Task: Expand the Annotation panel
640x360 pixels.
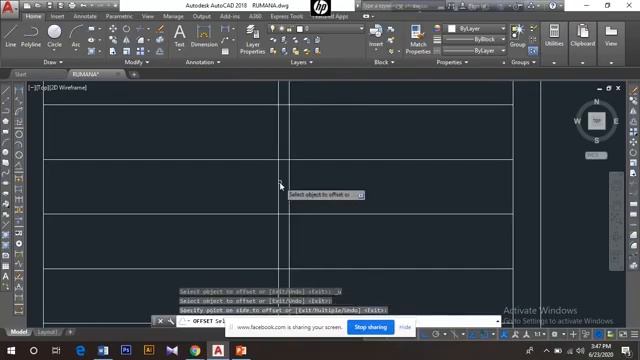Action: pos(203,62)
